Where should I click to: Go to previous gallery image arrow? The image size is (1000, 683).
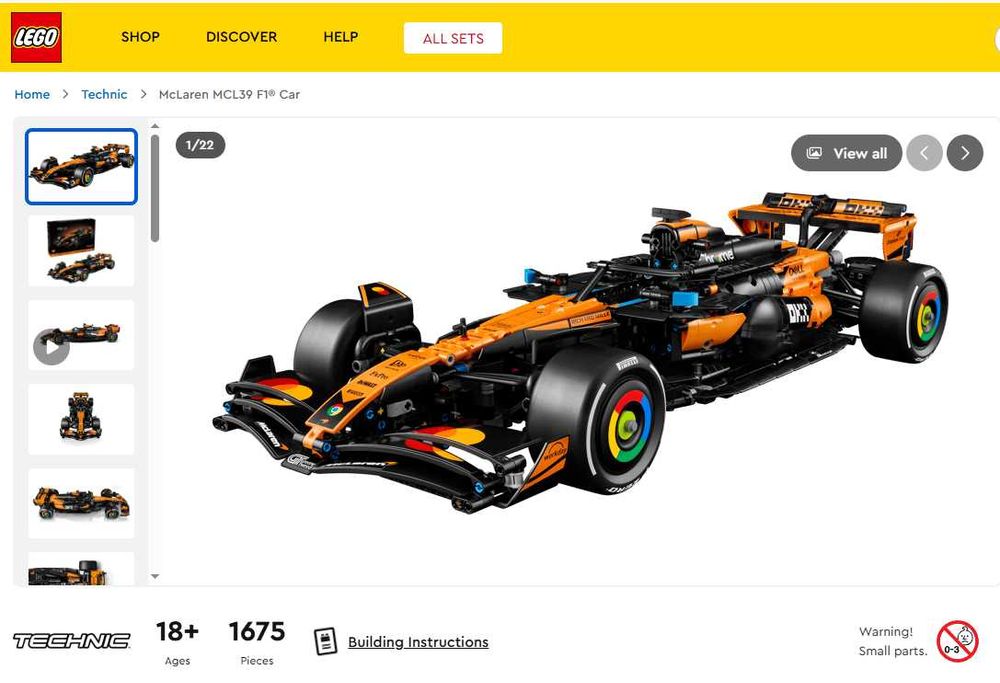pos(923,153)
